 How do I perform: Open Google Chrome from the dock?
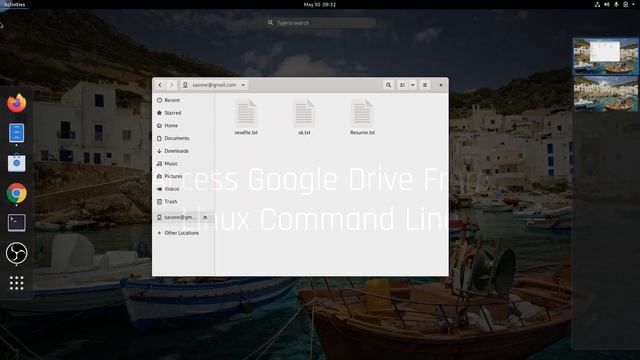(x=16, y=193)
